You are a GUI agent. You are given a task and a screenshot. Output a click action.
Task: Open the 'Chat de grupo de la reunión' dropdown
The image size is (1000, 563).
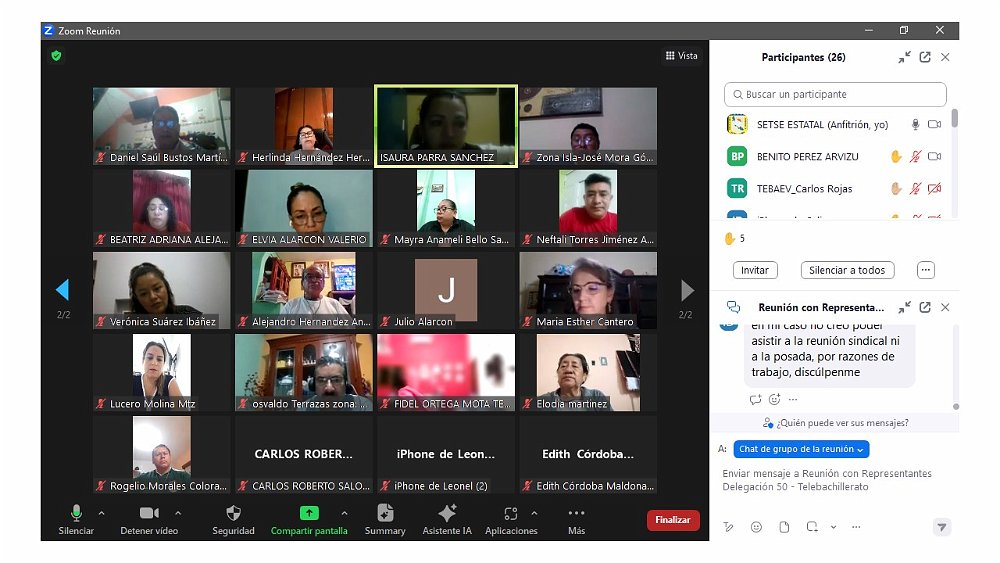[801, 450]
